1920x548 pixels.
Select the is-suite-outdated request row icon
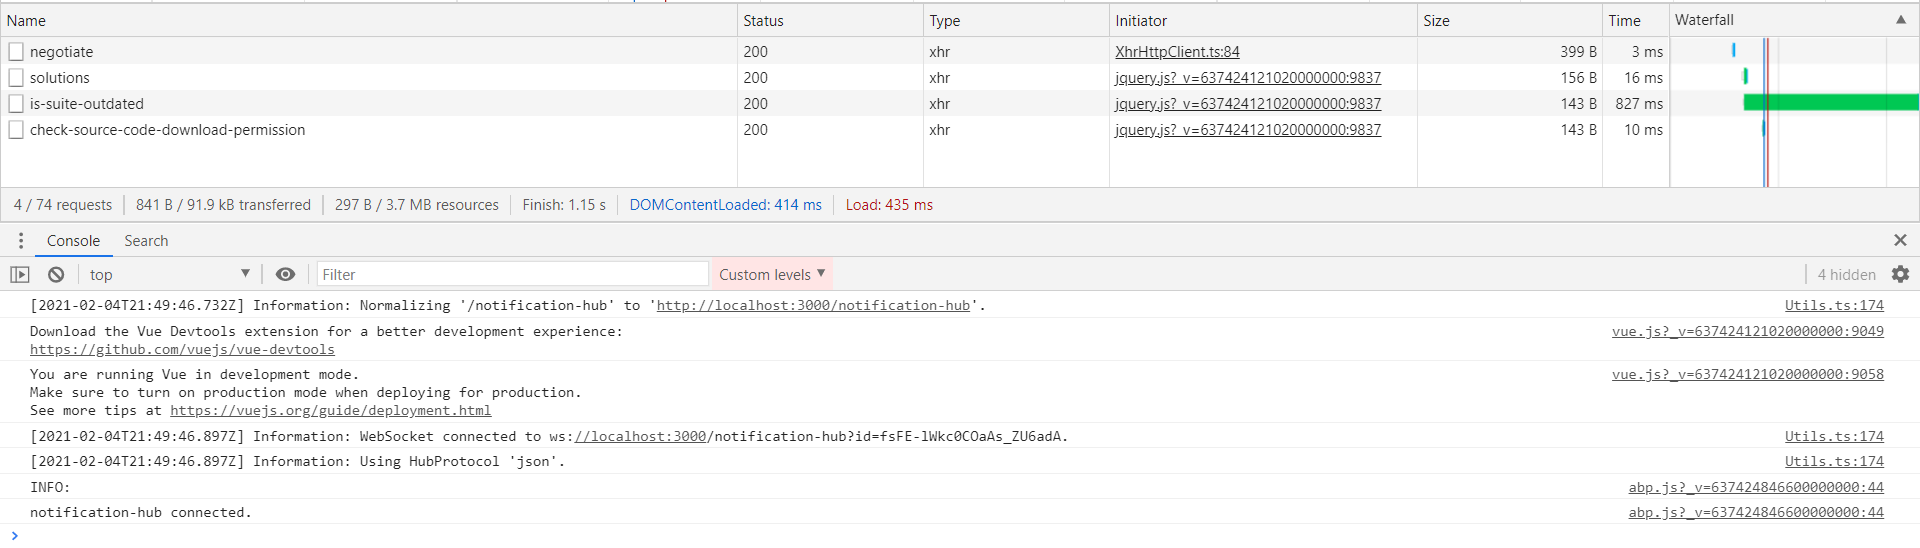click(16, 103)
